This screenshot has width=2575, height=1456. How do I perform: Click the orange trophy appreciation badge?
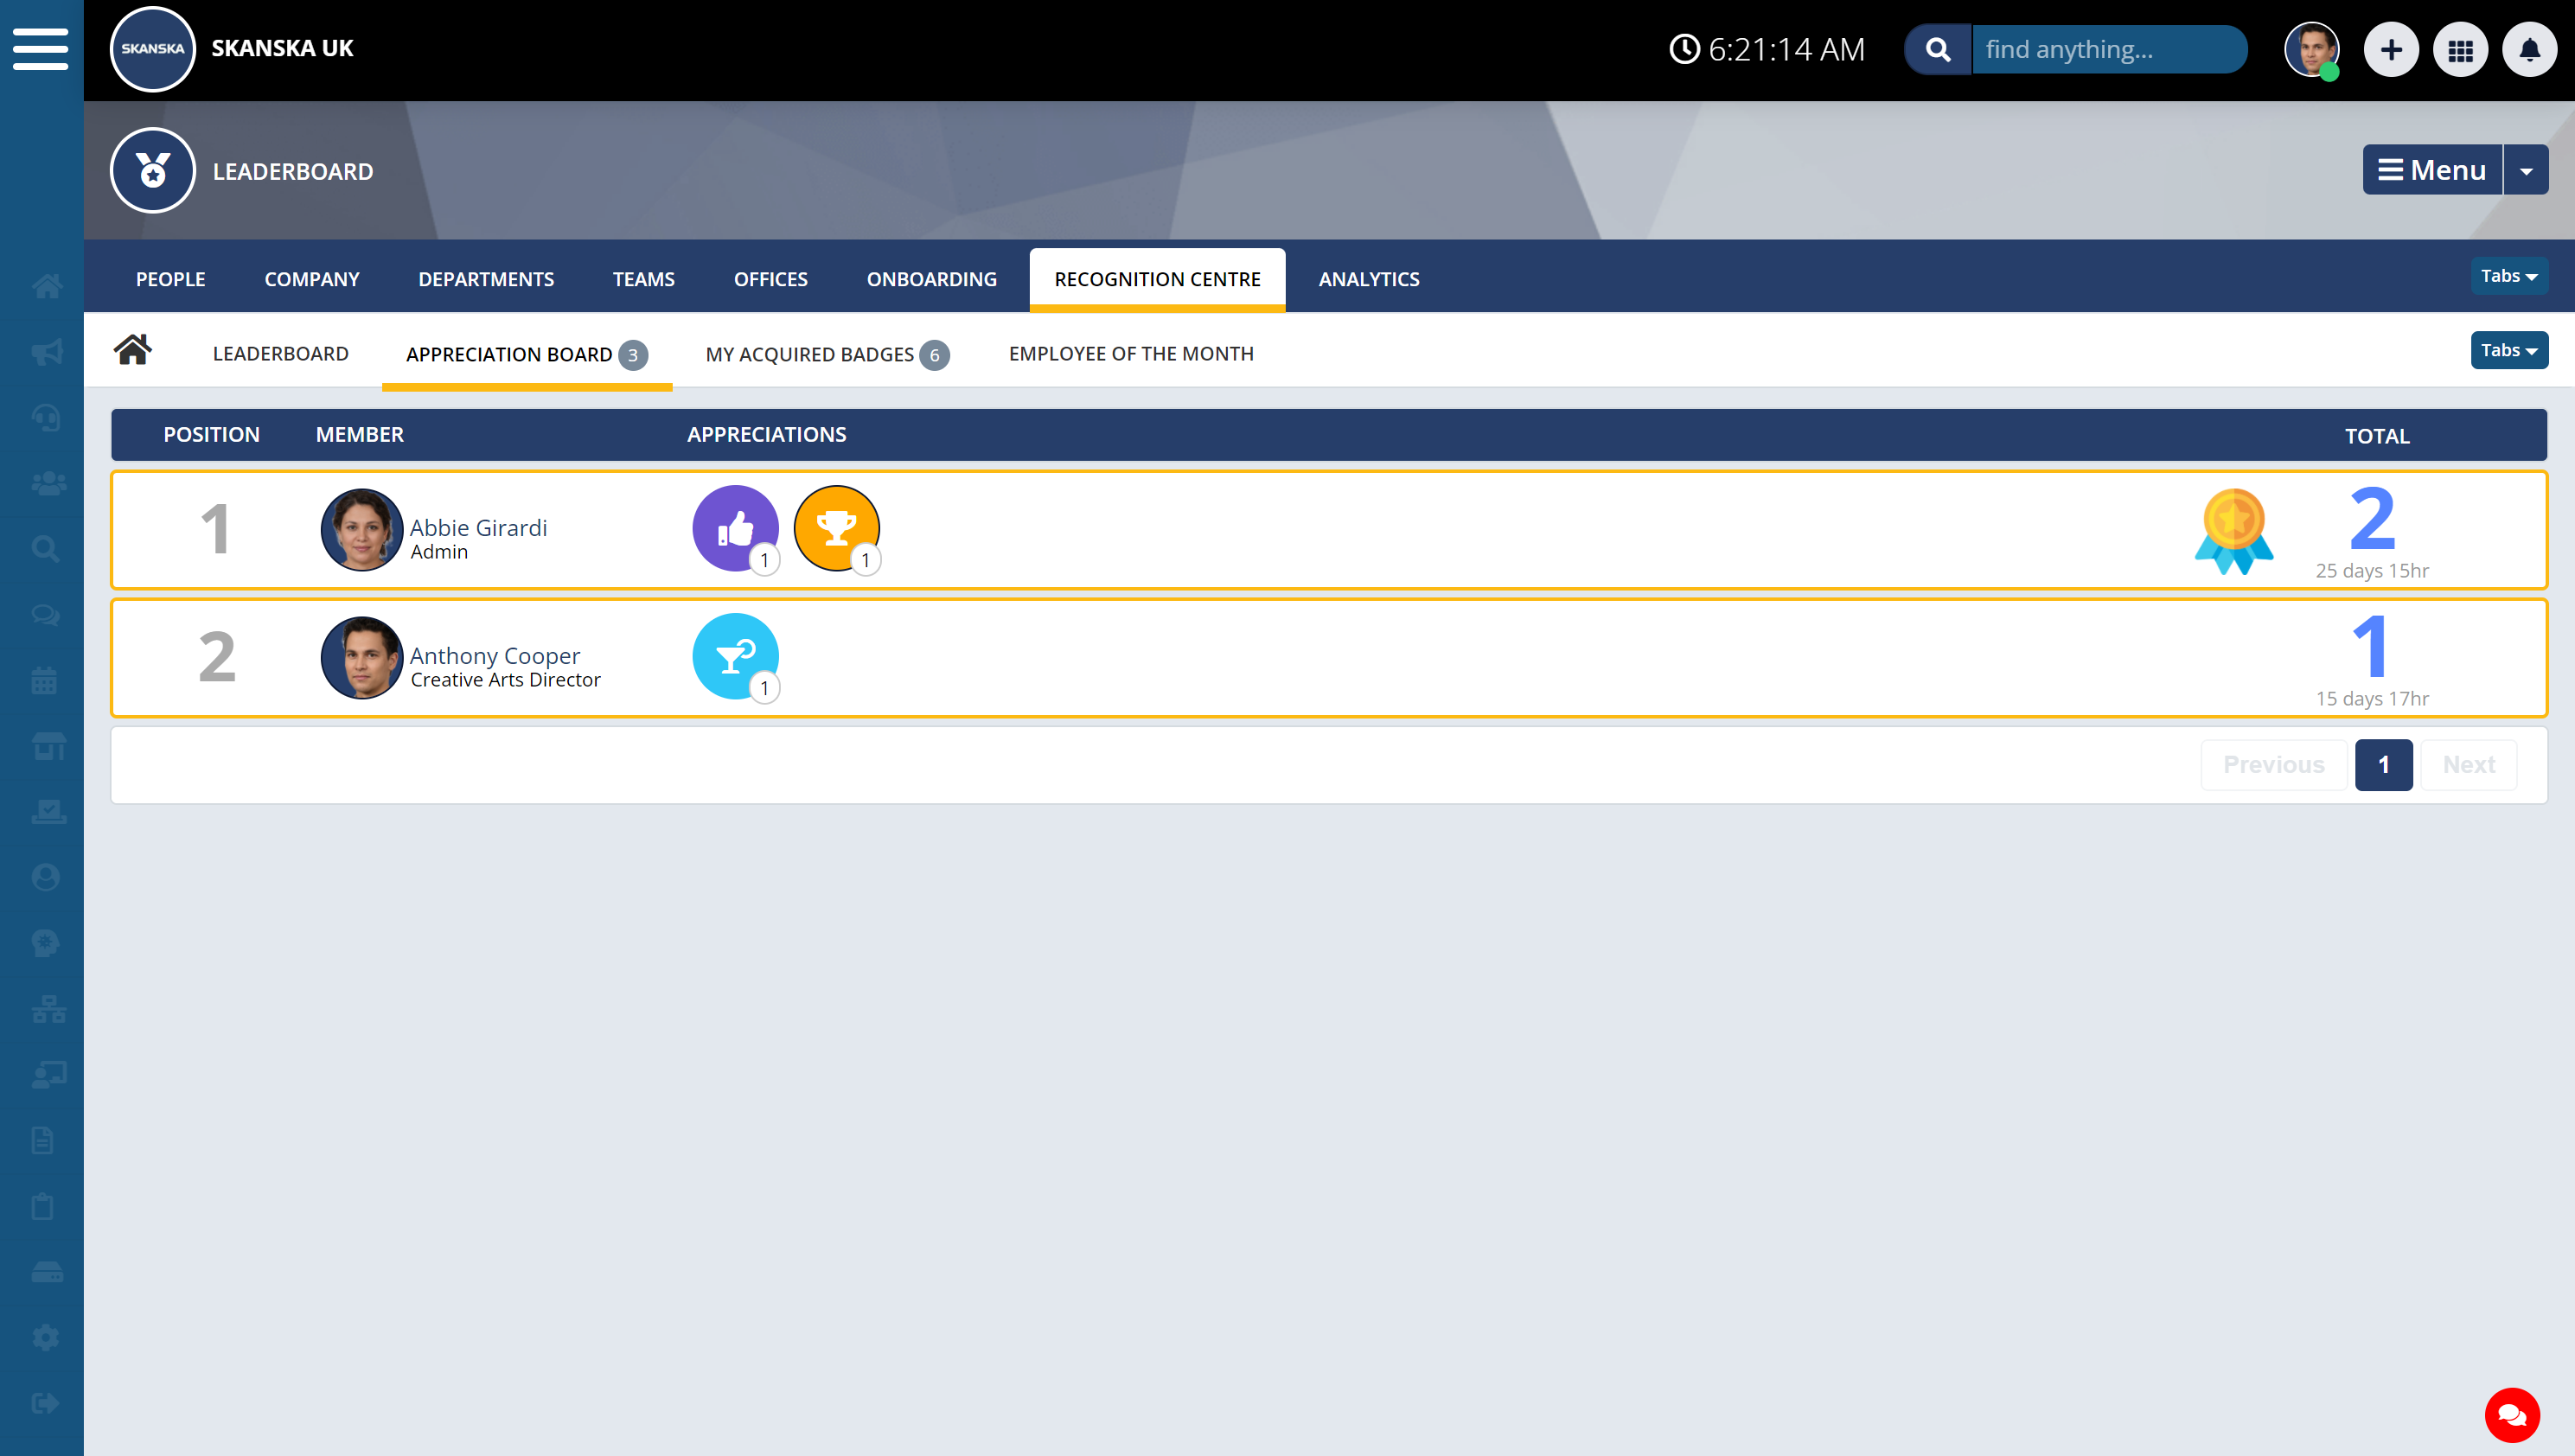tap(836, 528)
